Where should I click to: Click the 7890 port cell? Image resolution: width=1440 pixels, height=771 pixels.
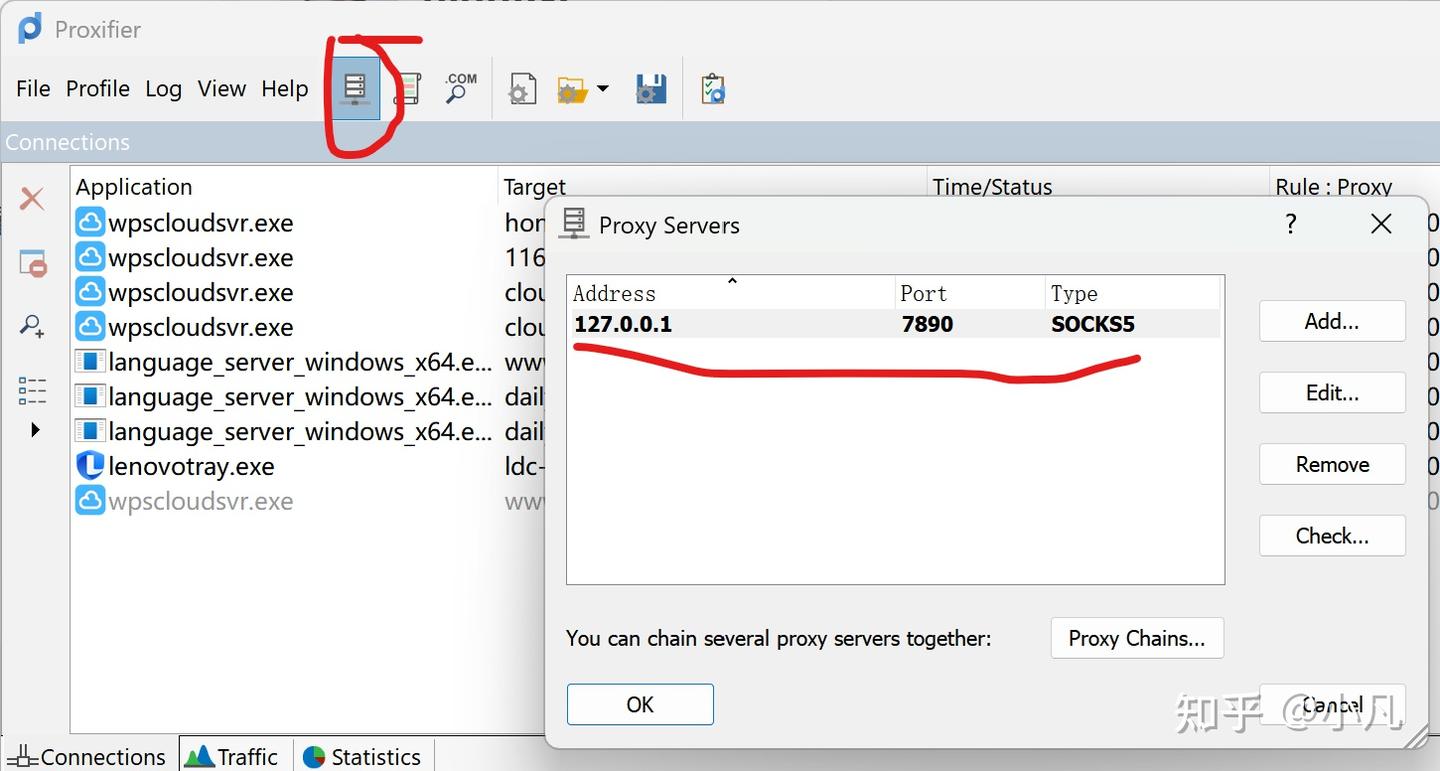pyautogui.click(x=927, y=324)
